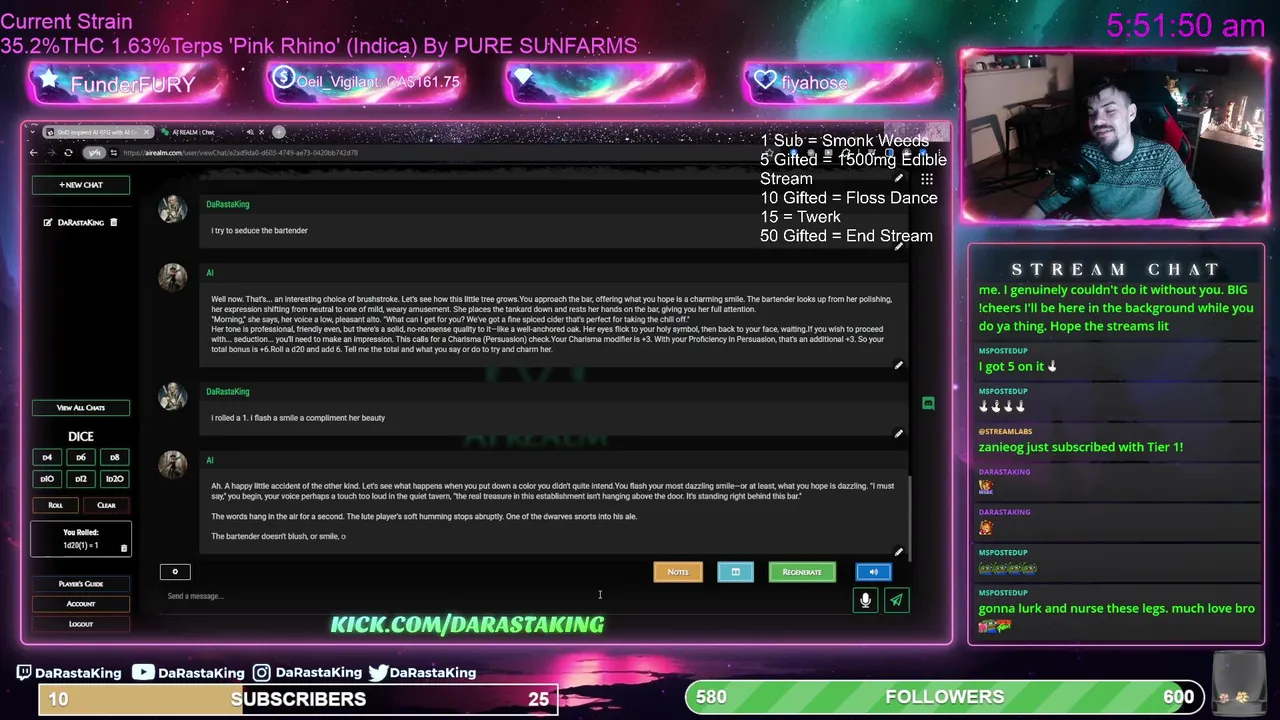Reload the airealm page
This screenshot has height=720, width=1280.
click(68, 153)
